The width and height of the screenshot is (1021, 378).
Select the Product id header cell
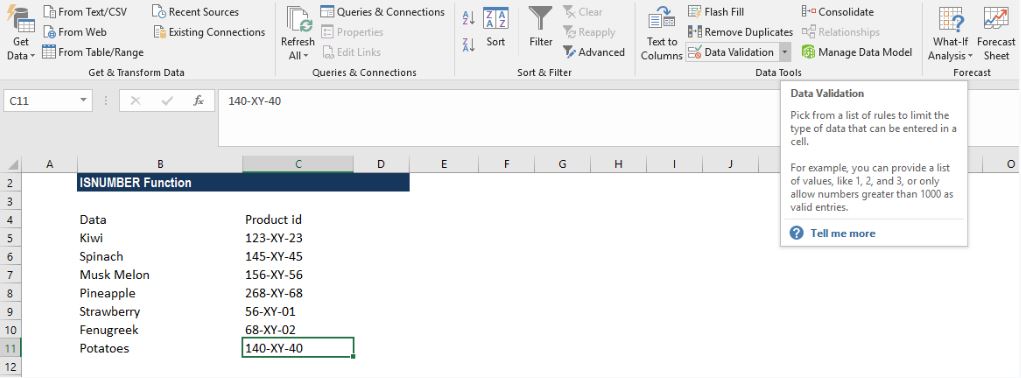click(298, 220)
